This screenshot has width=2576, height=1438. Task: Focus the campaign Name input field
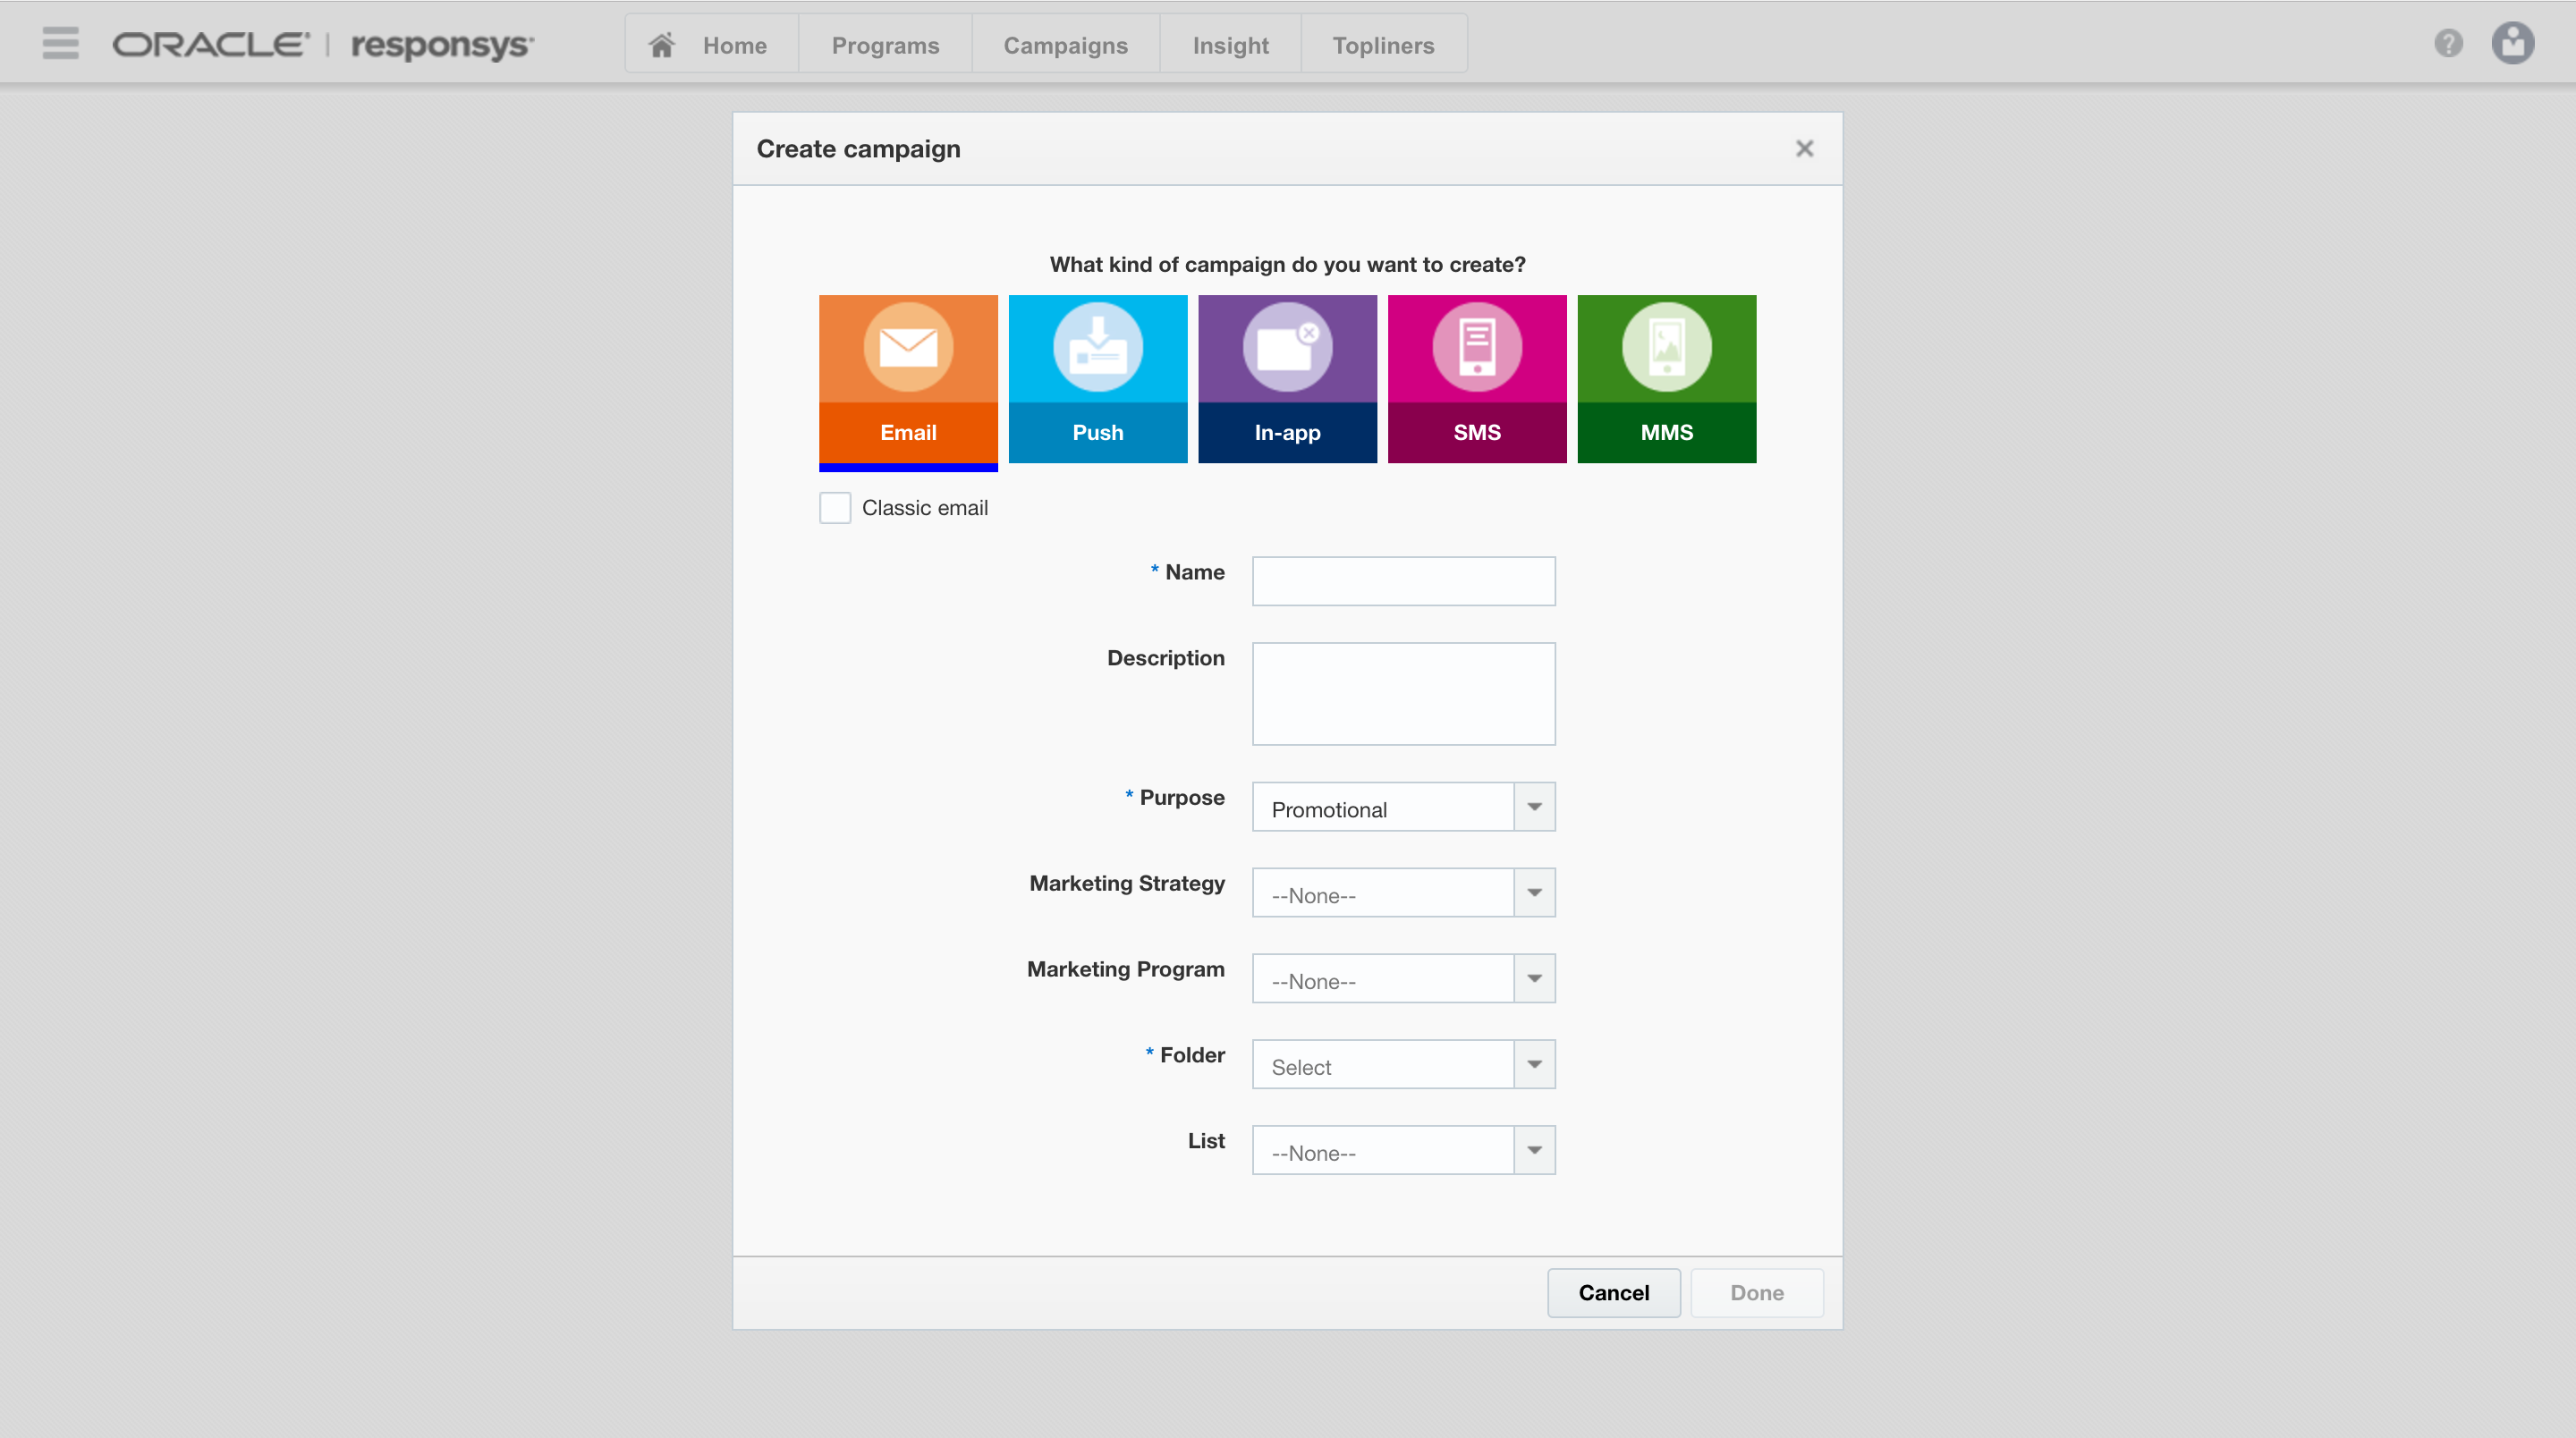tap(1403, 581)
